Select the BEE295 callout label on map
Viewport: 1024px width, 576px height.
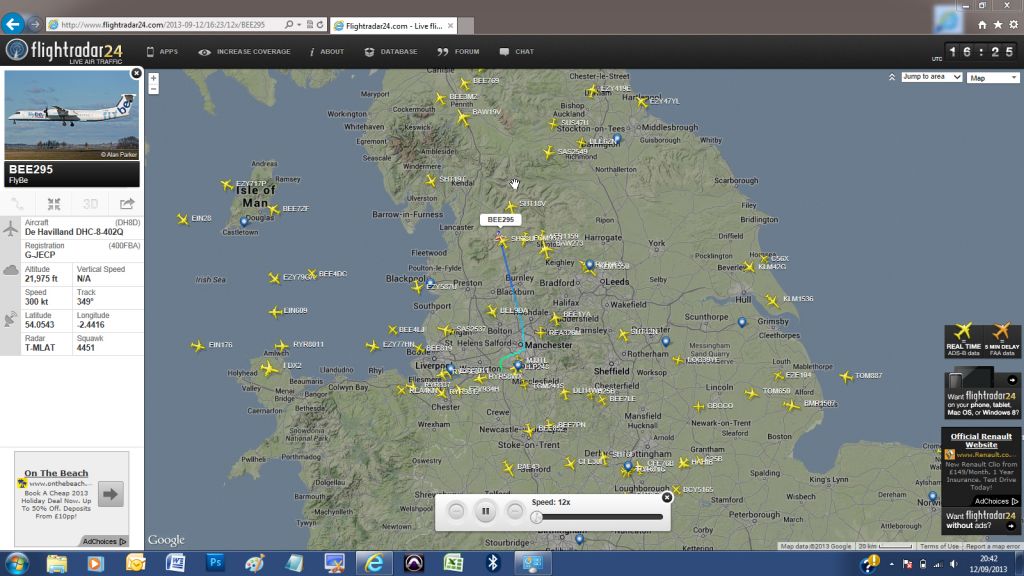pyautogui.click(x=500, y=219)
